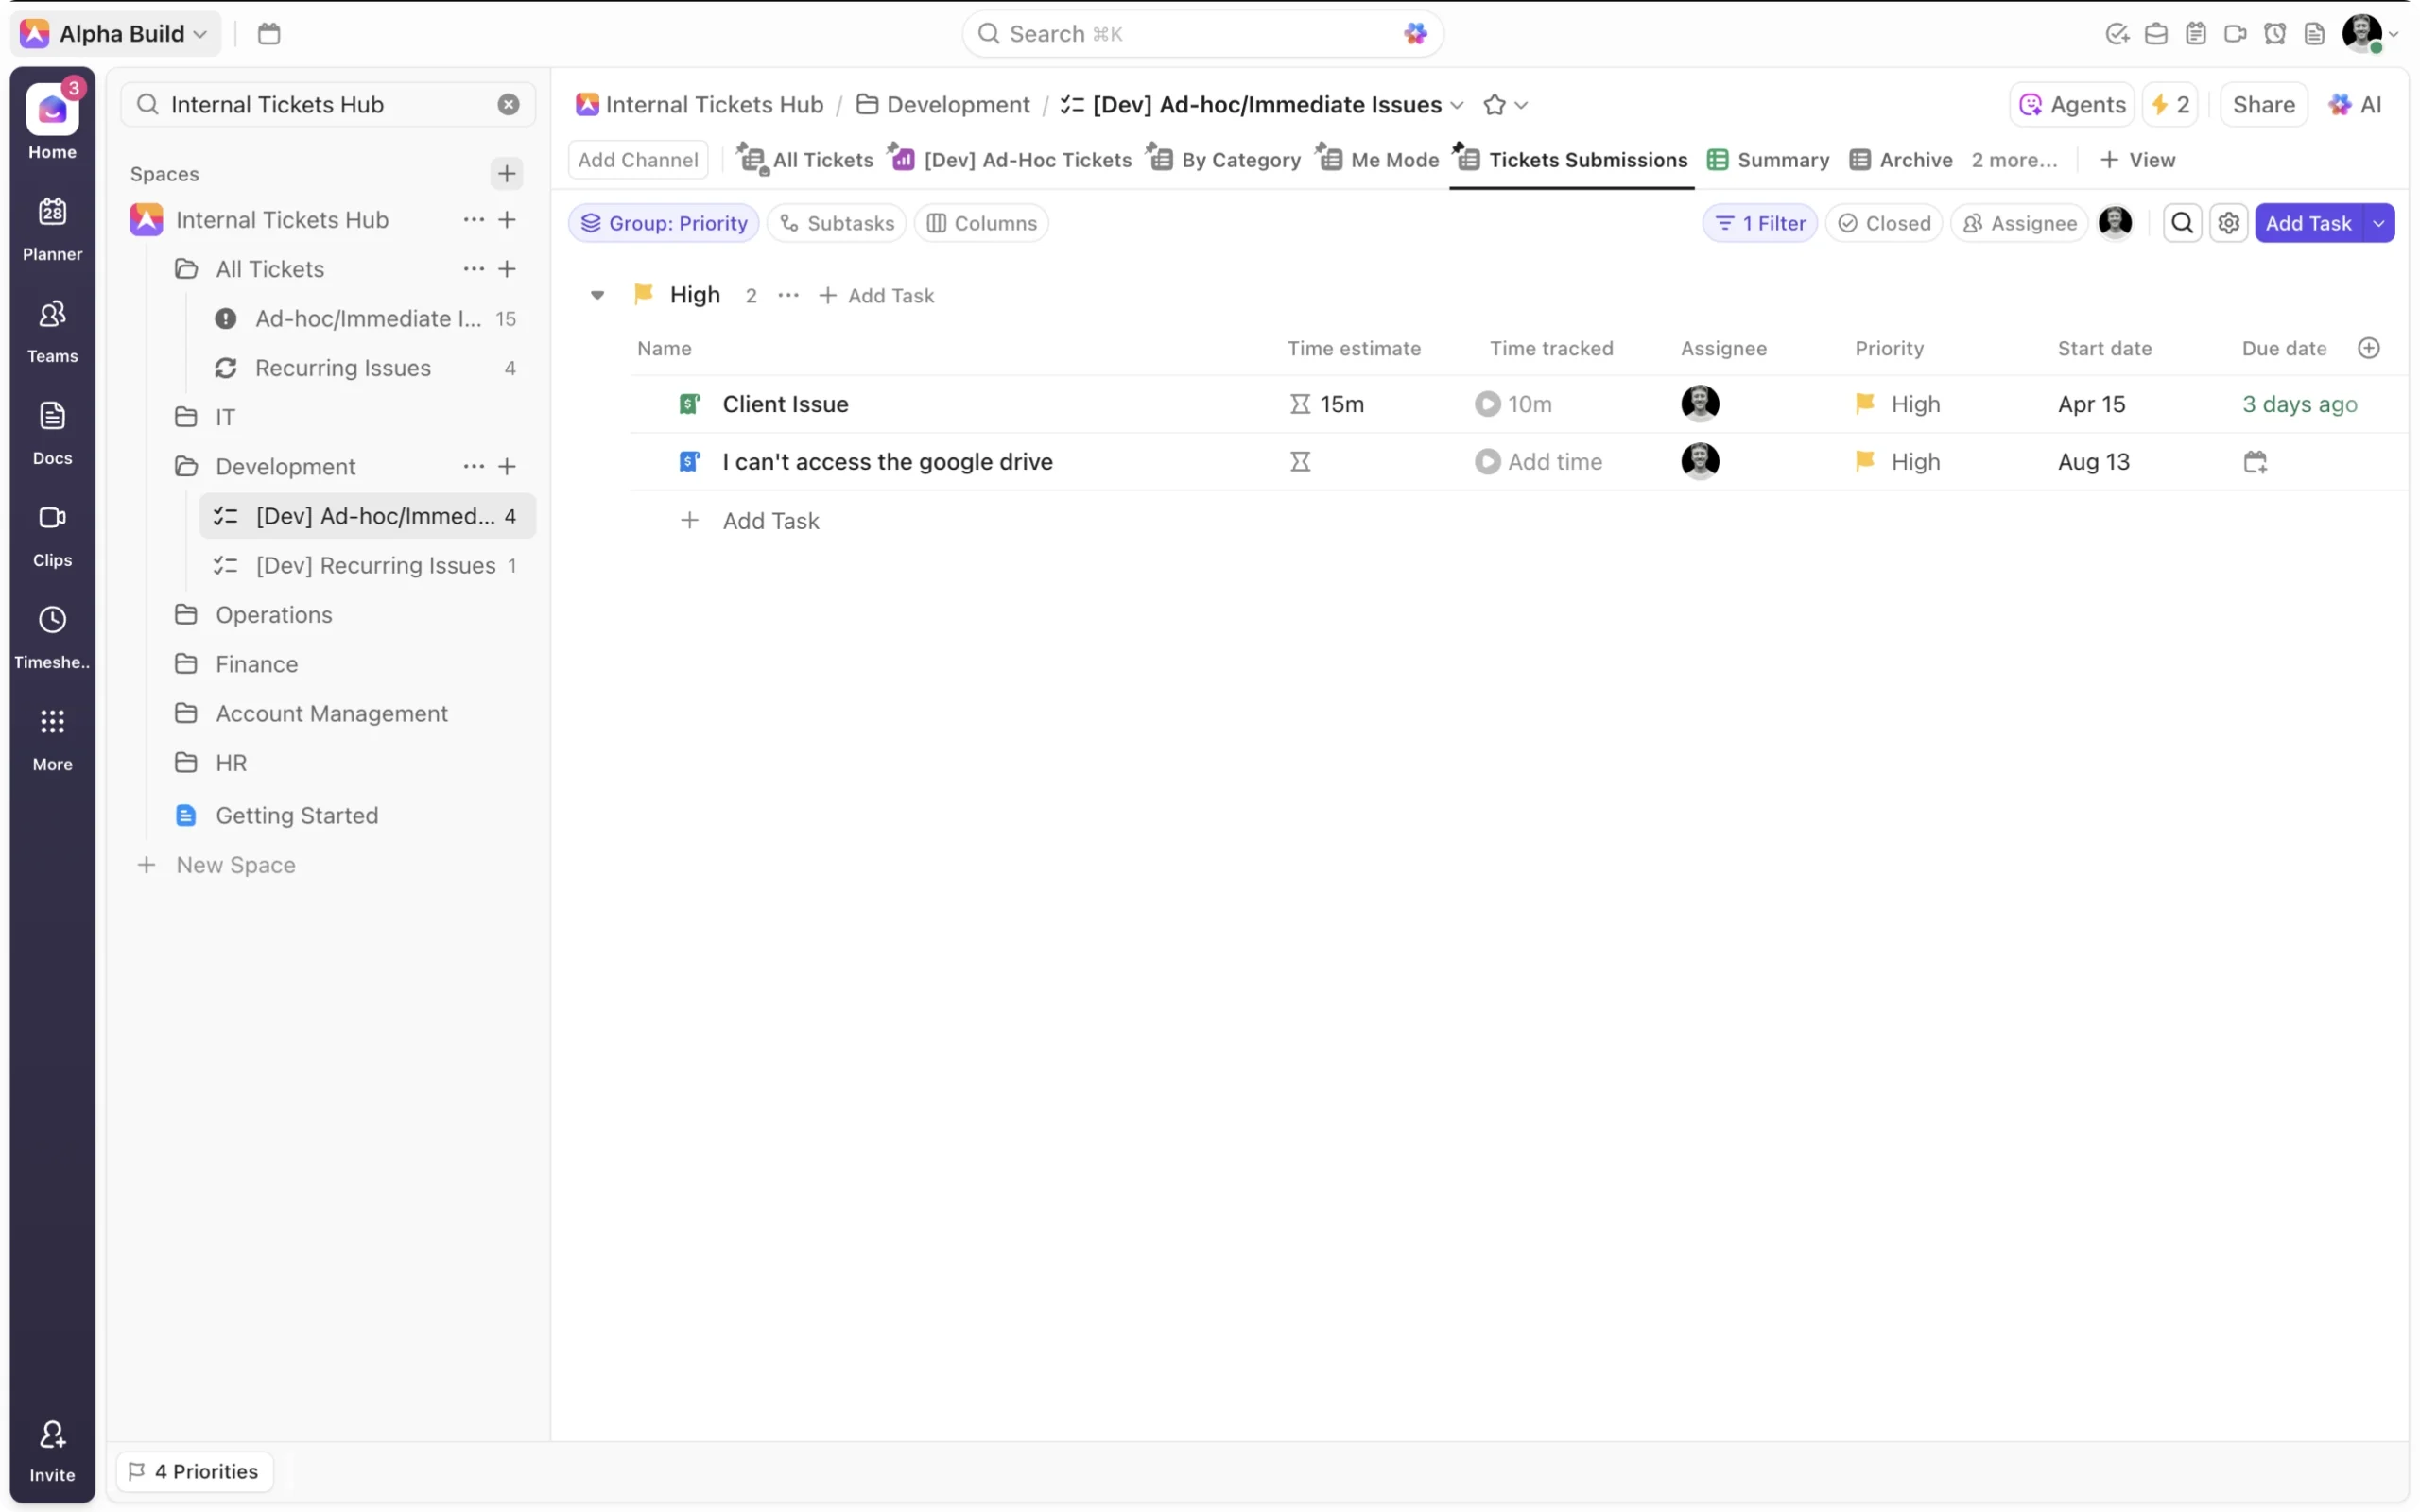Start time tracking play icon for Client Issue

[1487, 404]
